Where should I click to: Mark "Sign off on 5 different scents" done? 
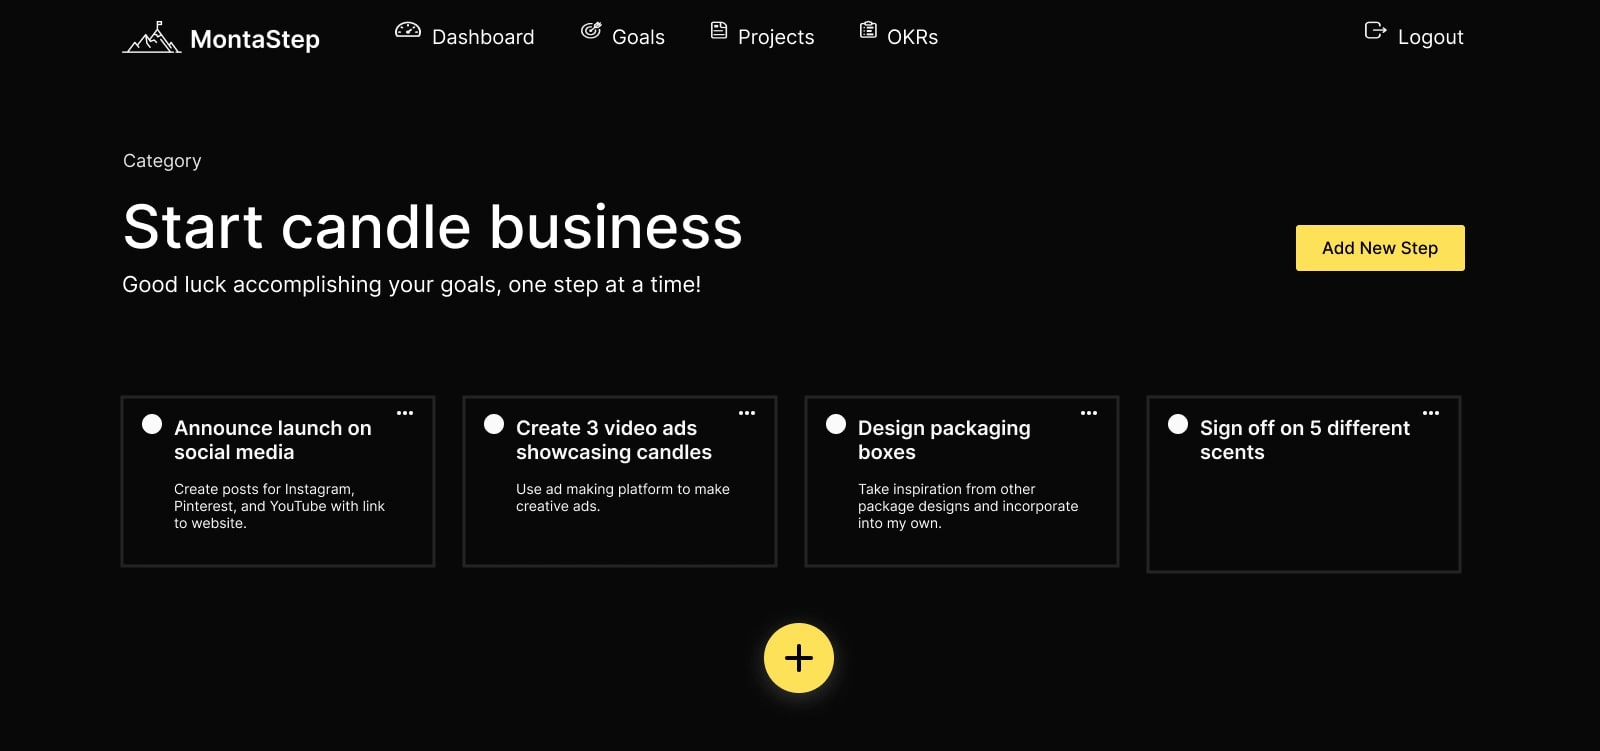coord(1178,424)
